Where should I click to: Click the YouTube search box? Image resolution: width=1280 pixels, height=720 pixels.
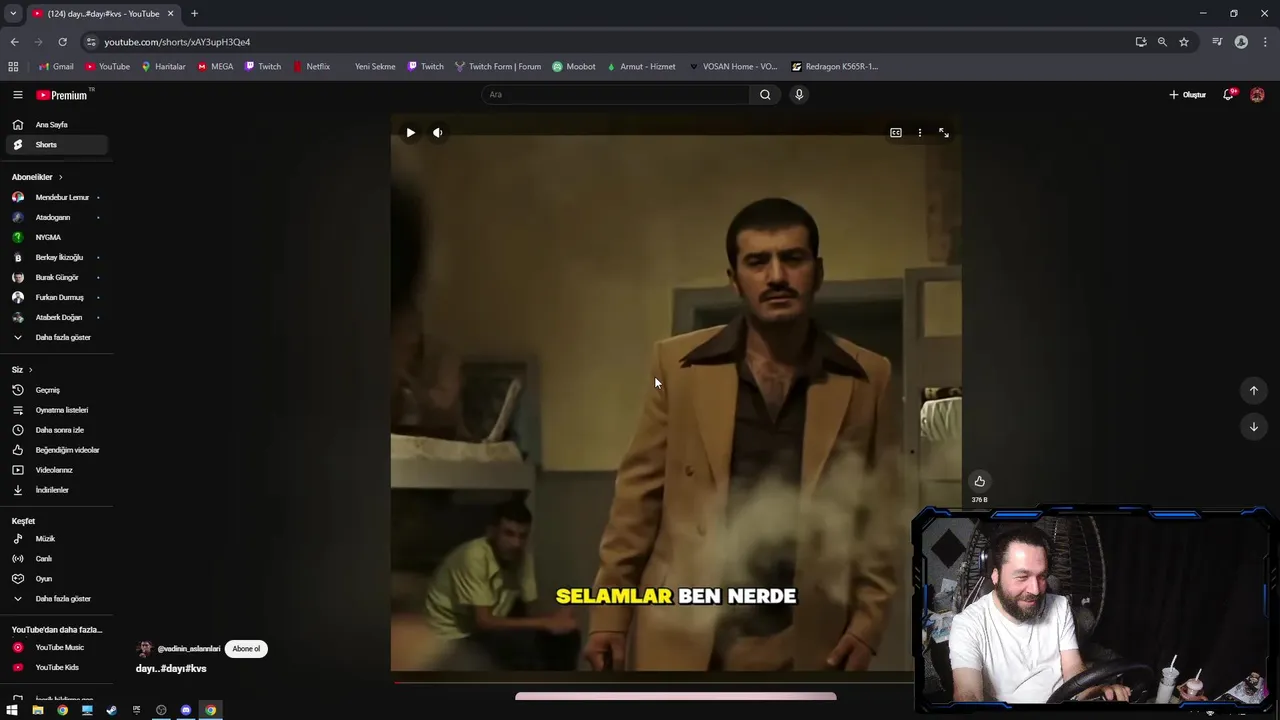[x=615, y=94]
